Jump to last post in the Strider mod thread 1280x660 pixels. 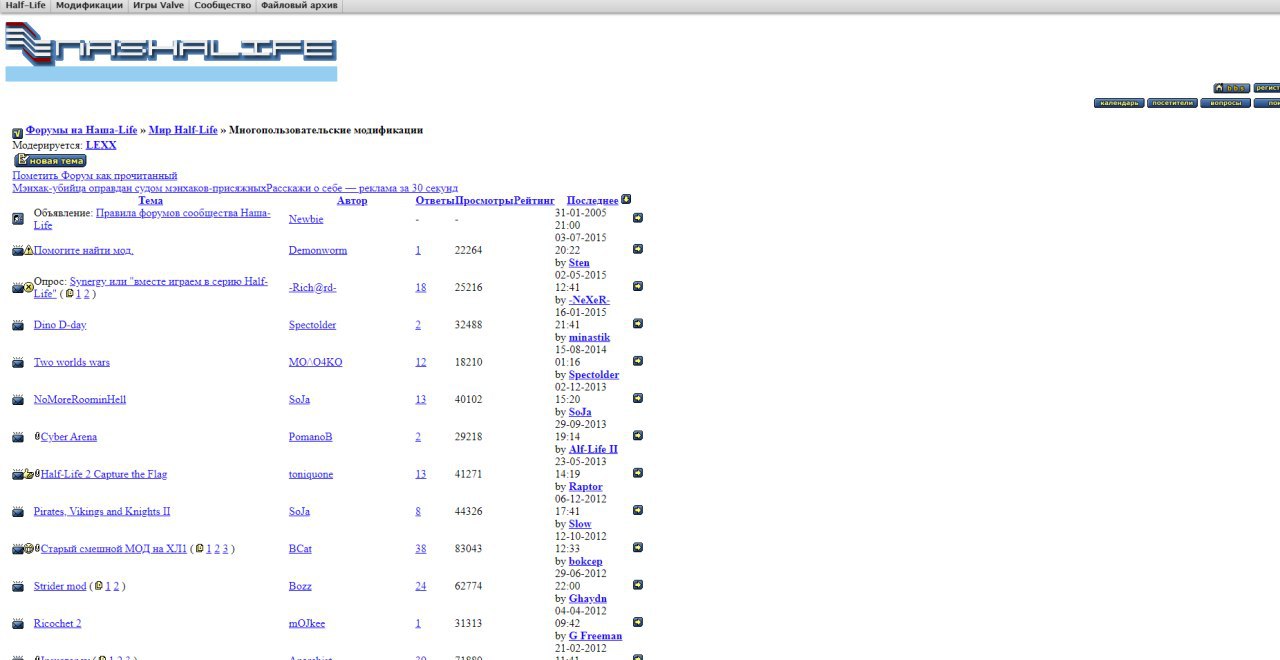(638, 585)
